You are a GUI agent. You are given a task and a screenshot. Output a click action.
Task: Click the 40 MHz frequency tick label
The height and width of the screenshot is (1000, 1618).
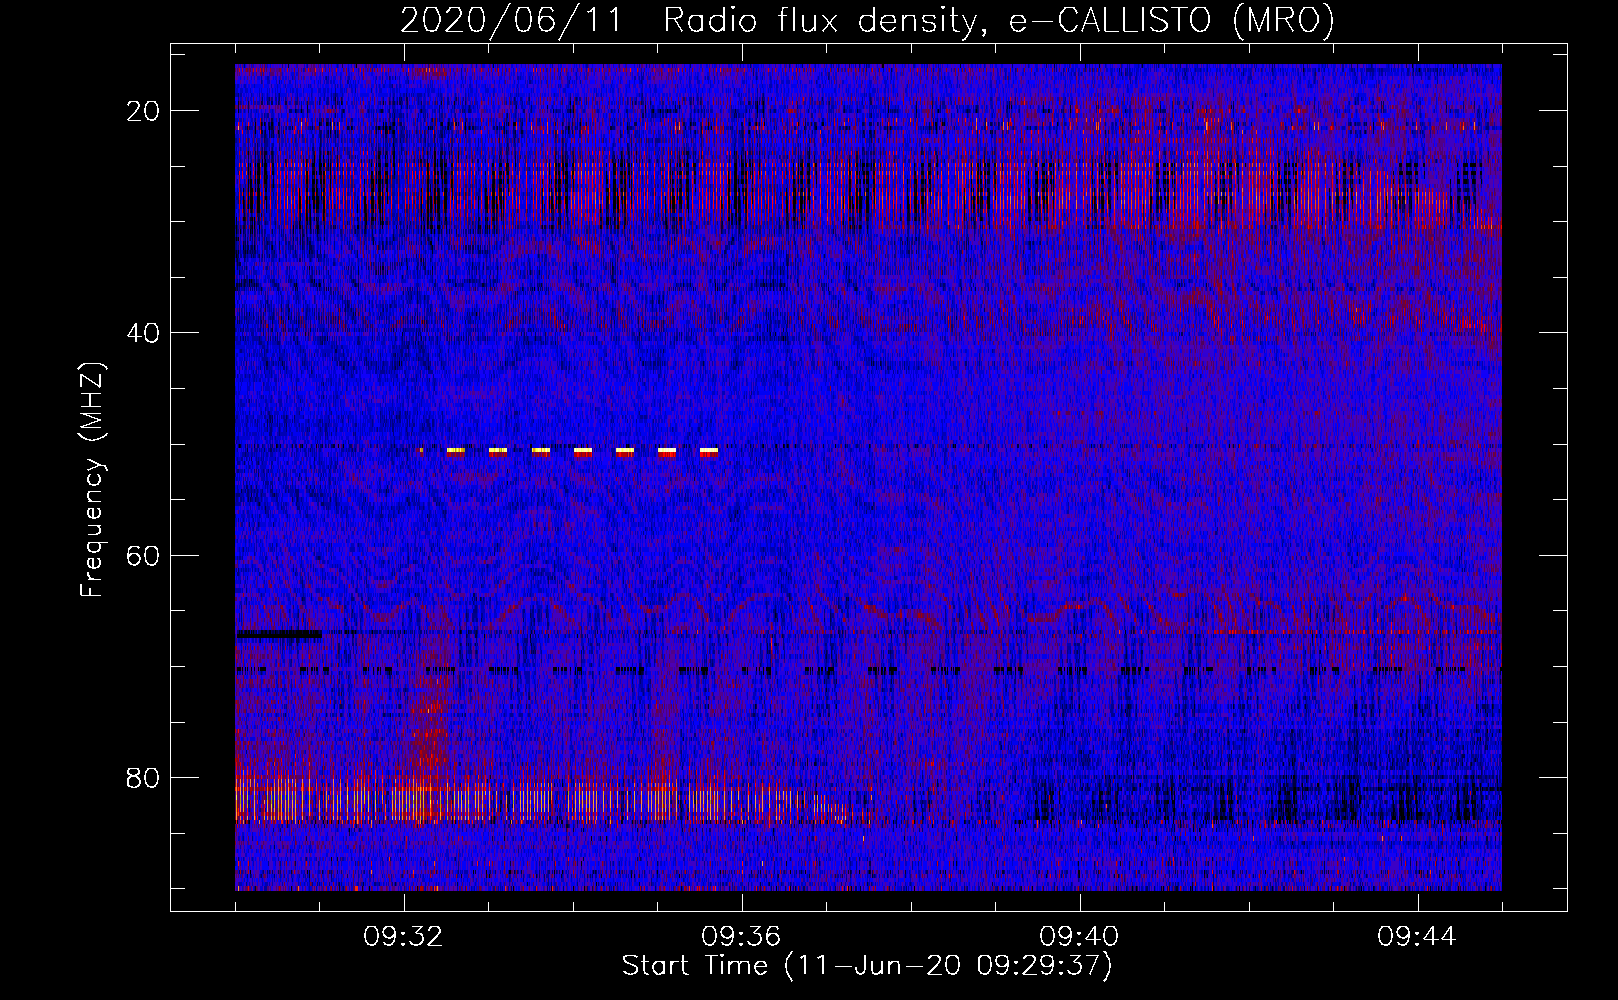144,333
